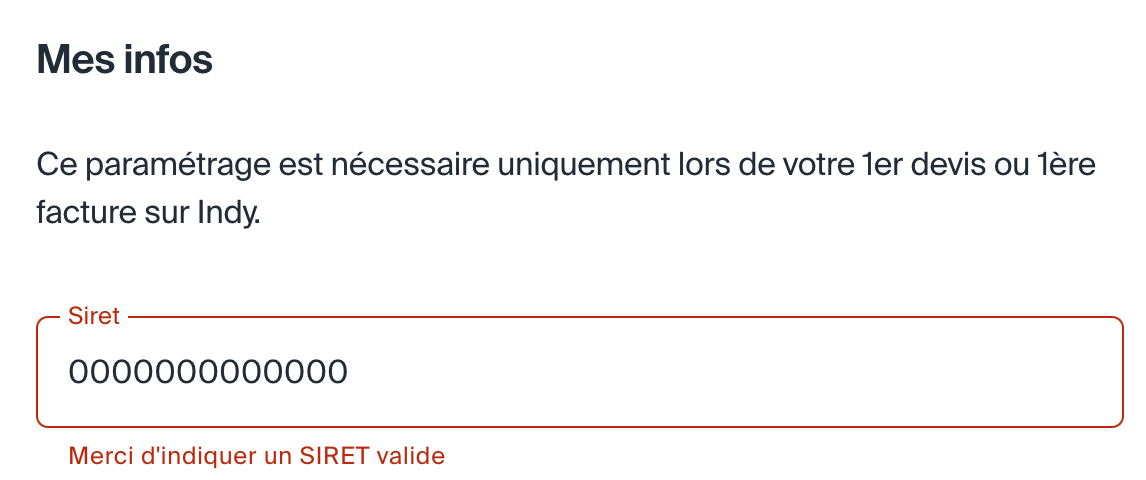Click the "Mes infos" heading
The image size is (1146, 480).
(x=125, y=60)
